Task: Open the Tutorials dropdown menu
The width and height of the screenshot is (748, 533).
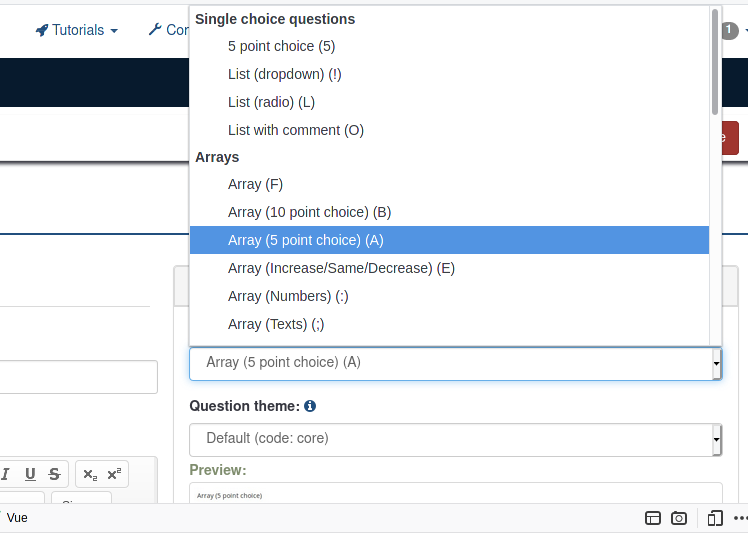Action: 77,30
